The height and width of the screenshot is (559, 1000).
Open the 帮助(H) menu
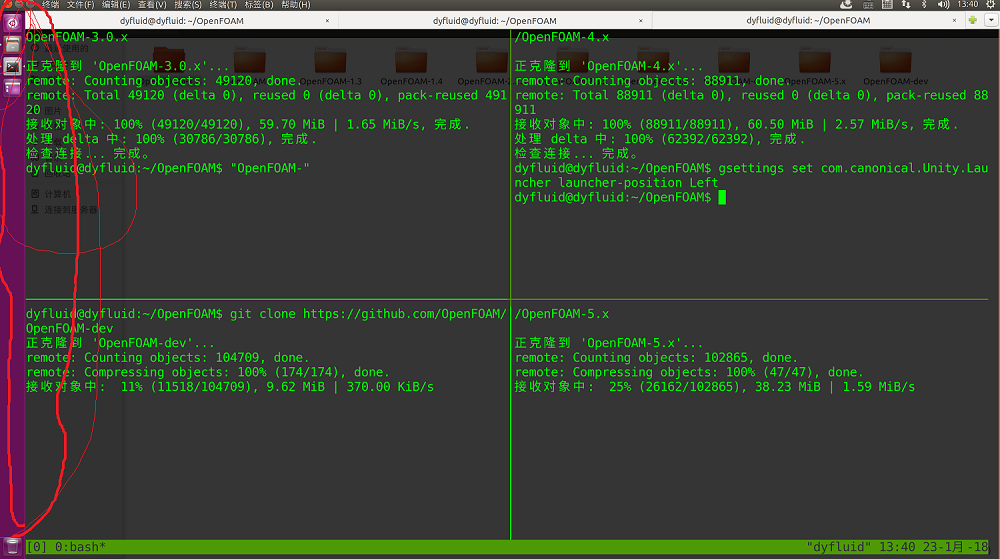point(295,4)
